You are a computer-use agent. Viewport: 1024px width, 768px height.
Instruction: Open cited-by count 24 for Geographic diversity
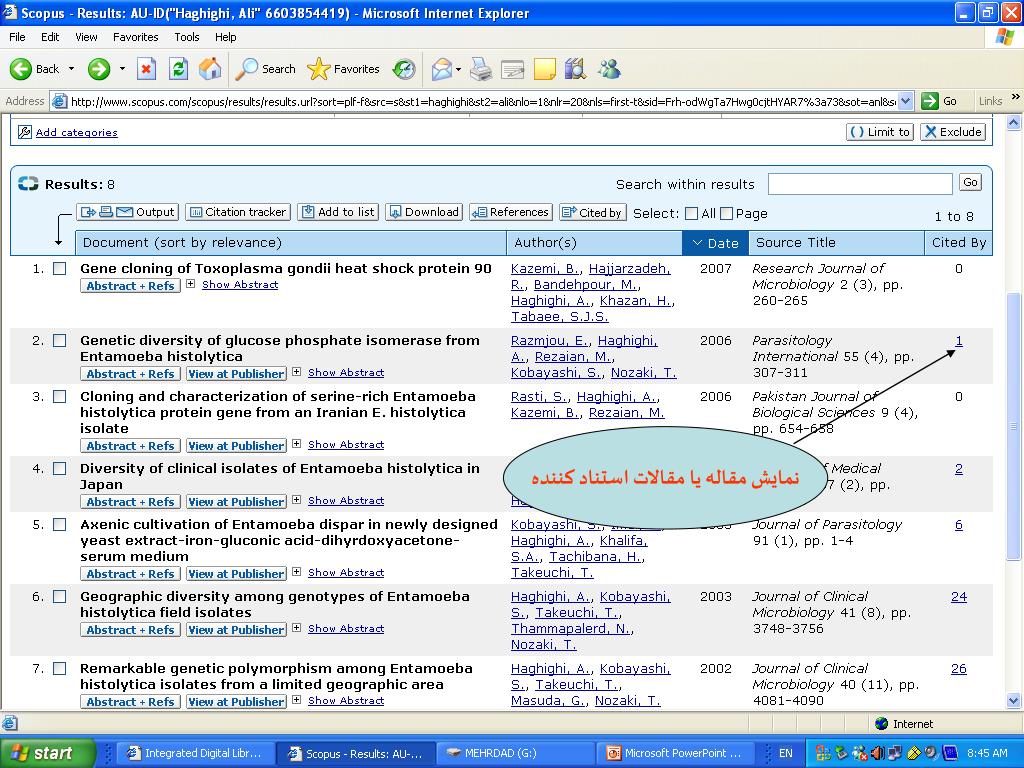click(959, 596)
